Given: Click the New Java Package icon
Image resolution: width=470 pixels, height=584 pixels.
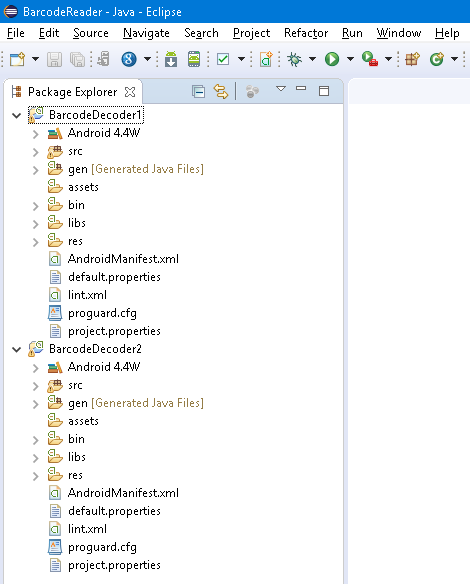Looking at the screenshot, I should click(x=412, y=59).
